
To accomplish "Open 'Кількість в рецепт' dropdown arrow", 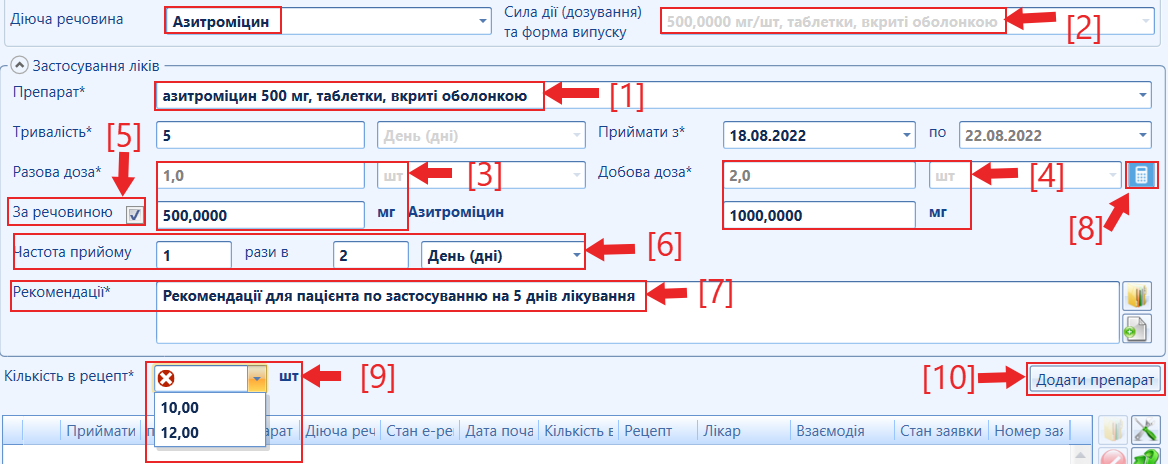I will [x=256, y=379].
